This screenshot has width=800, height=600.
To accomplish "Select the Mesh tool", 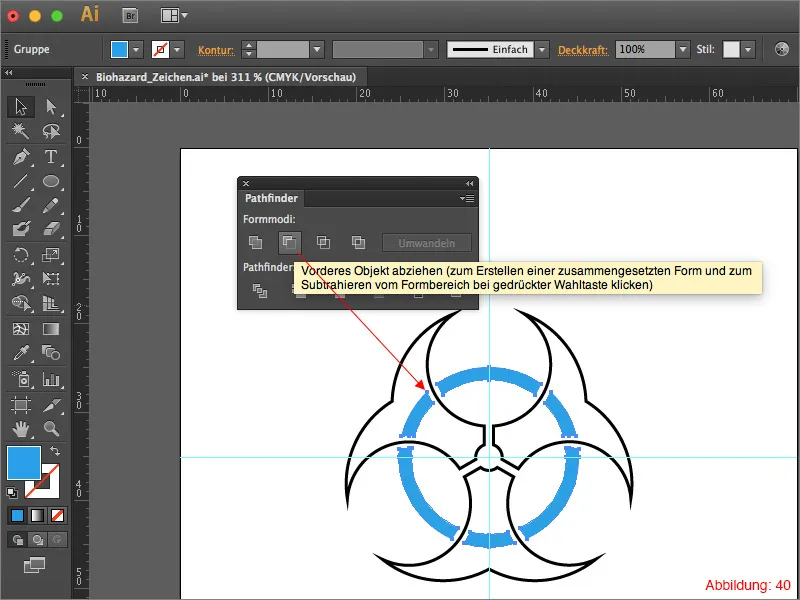I will coord(21,329).
